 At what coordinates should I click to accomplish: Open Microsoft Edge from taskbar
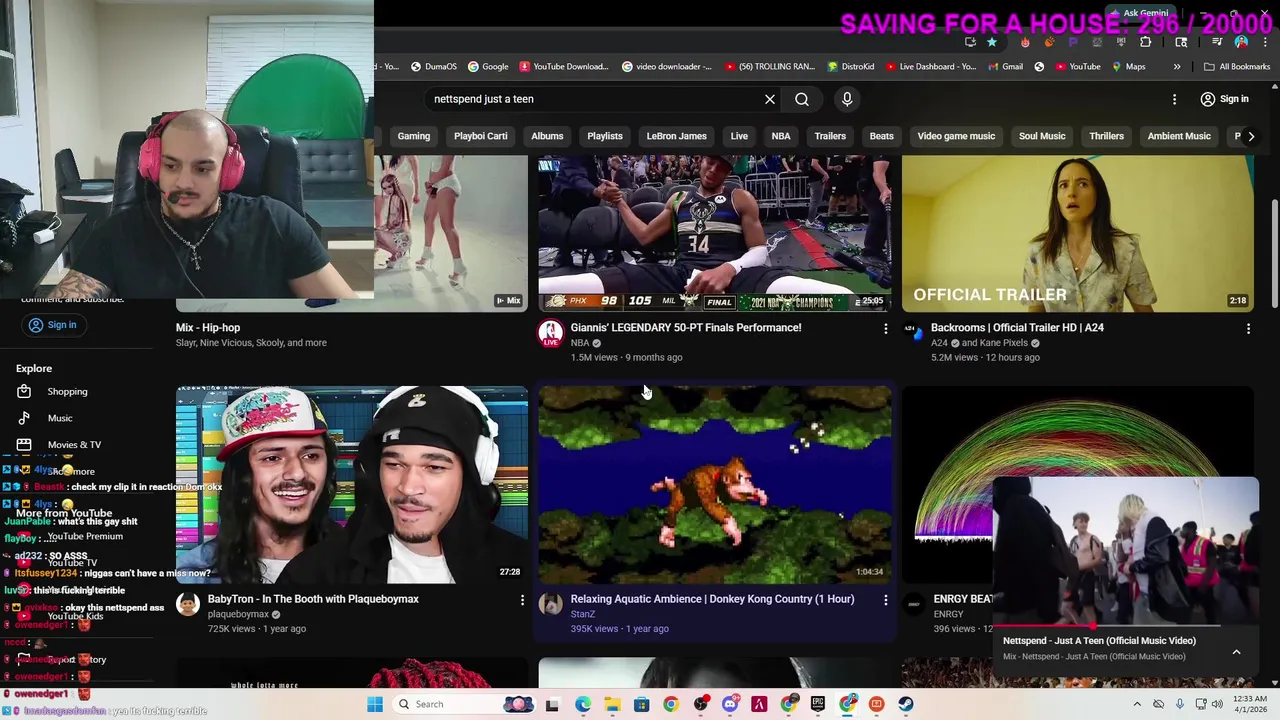583,704
